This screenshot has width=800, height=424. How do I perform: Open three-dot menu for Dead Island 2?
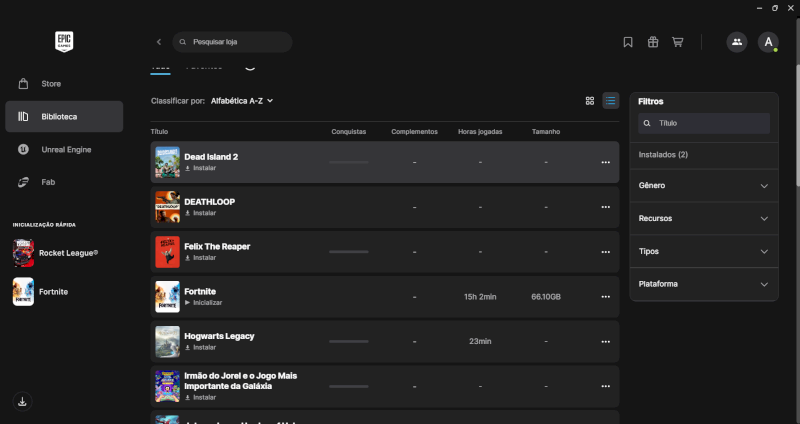(605, 162)
